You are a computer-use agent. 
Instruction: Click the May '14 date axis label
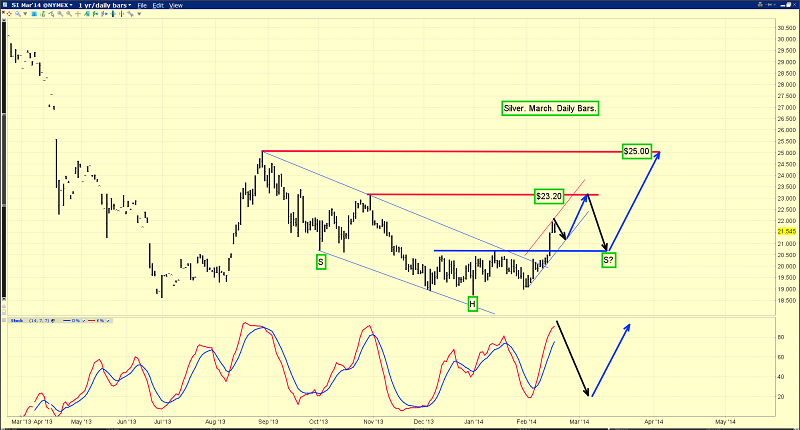726,422
